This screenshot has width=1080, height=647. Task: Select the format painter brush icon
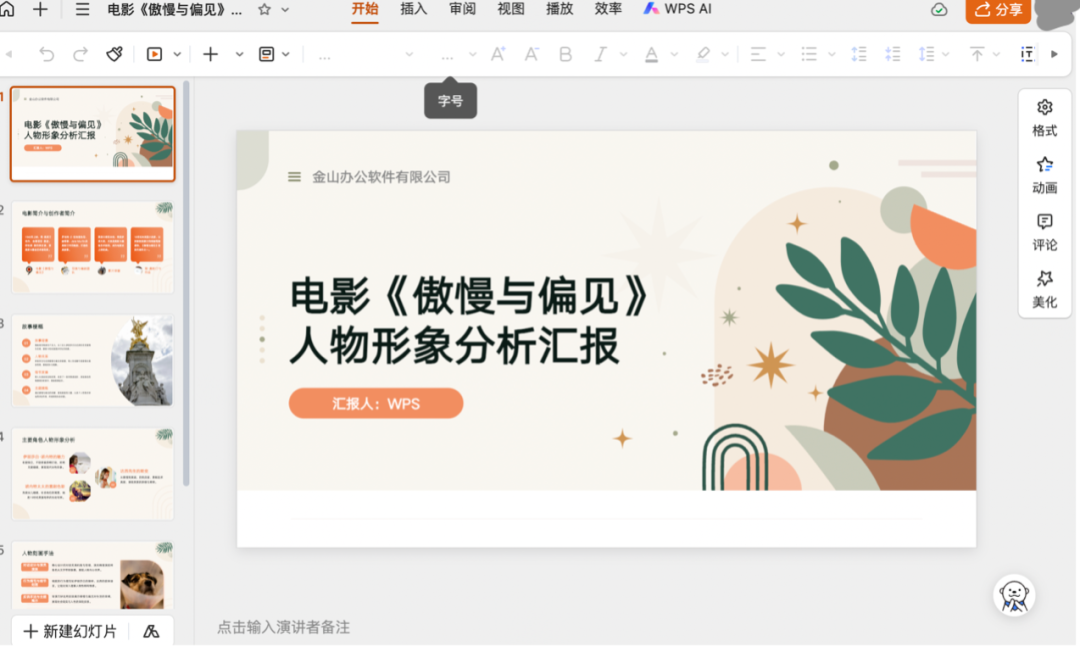pyautogui.click(x=114, y=54)
